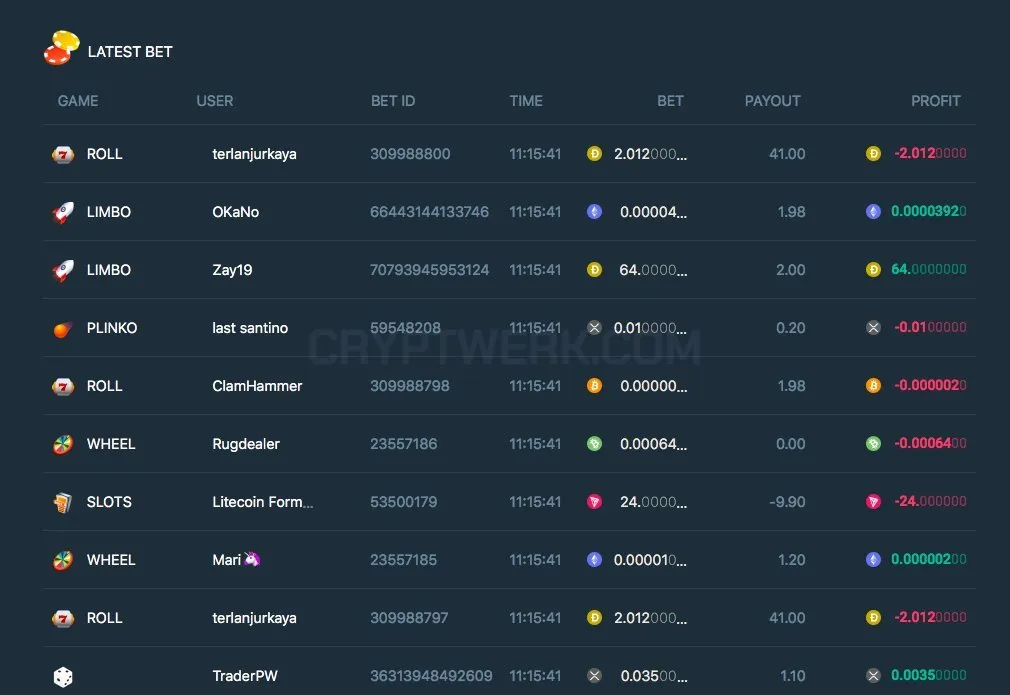Click the Dogecoin icon beside Zay19's 64 bet
Image resolution: width=1010 pixels, height=695 pixels.
(x=595, y=270)
